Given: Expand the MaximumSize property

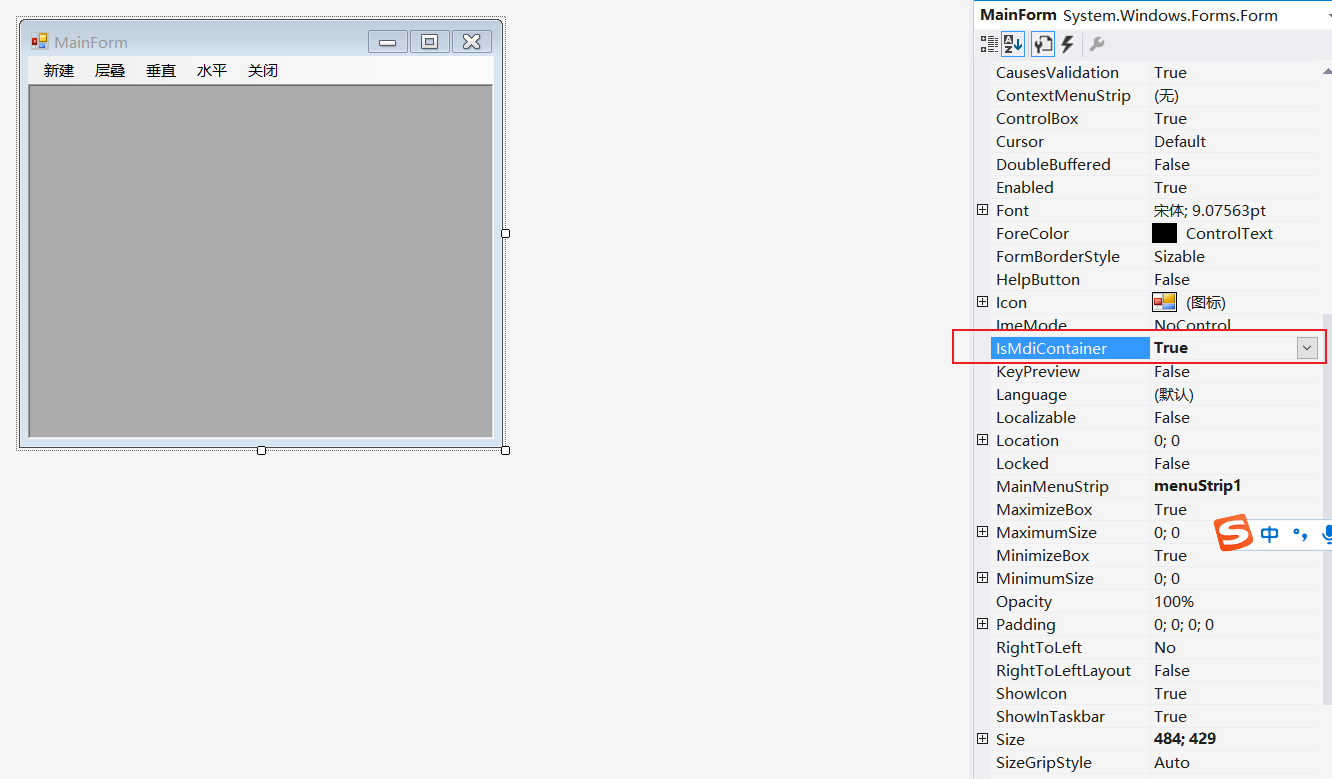Looking at the screenshot, I should (983, 532).
